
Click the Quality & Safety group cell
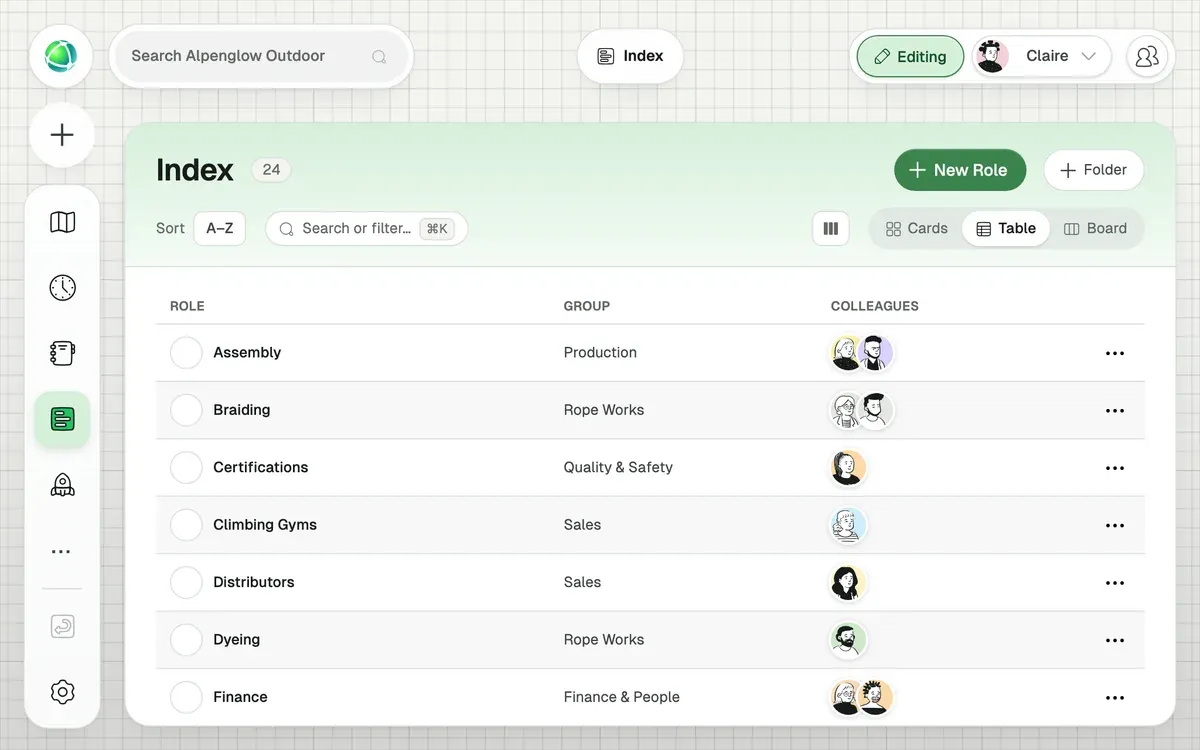click(x=618, y=467)
